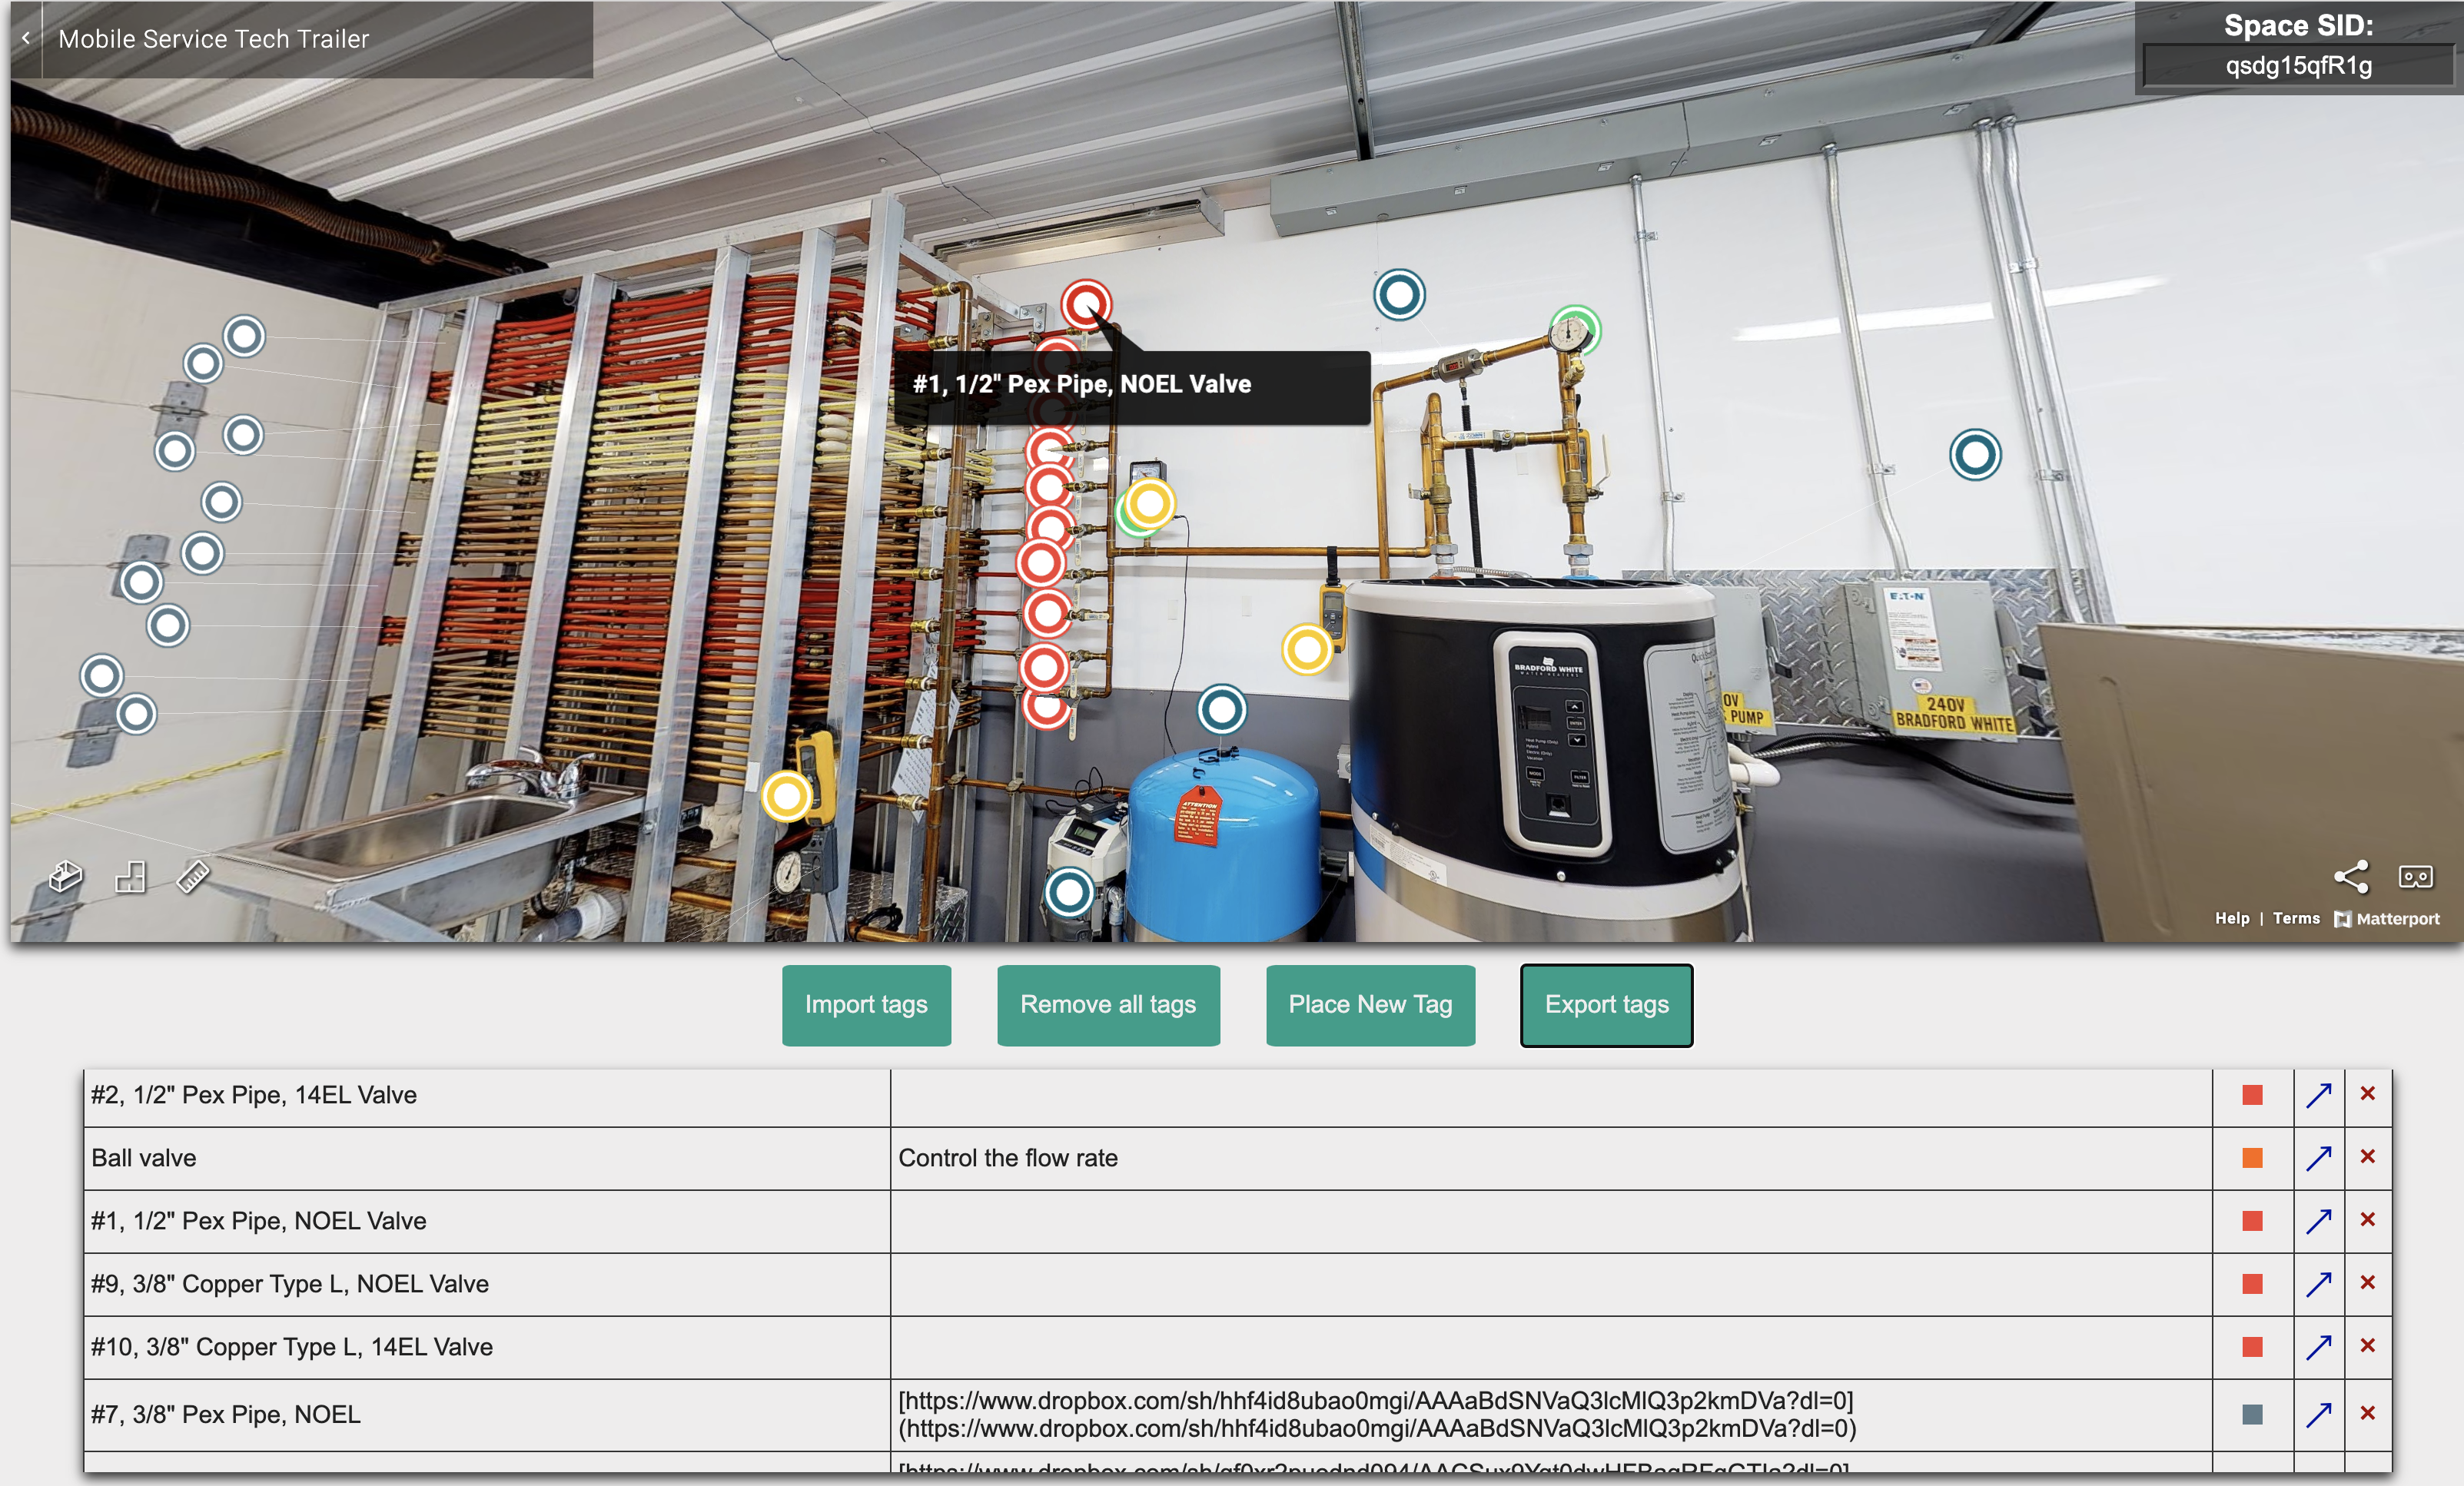Open the Help link in viewer
Screen dimensions: 2464x1486
[x=2231, y=918]
